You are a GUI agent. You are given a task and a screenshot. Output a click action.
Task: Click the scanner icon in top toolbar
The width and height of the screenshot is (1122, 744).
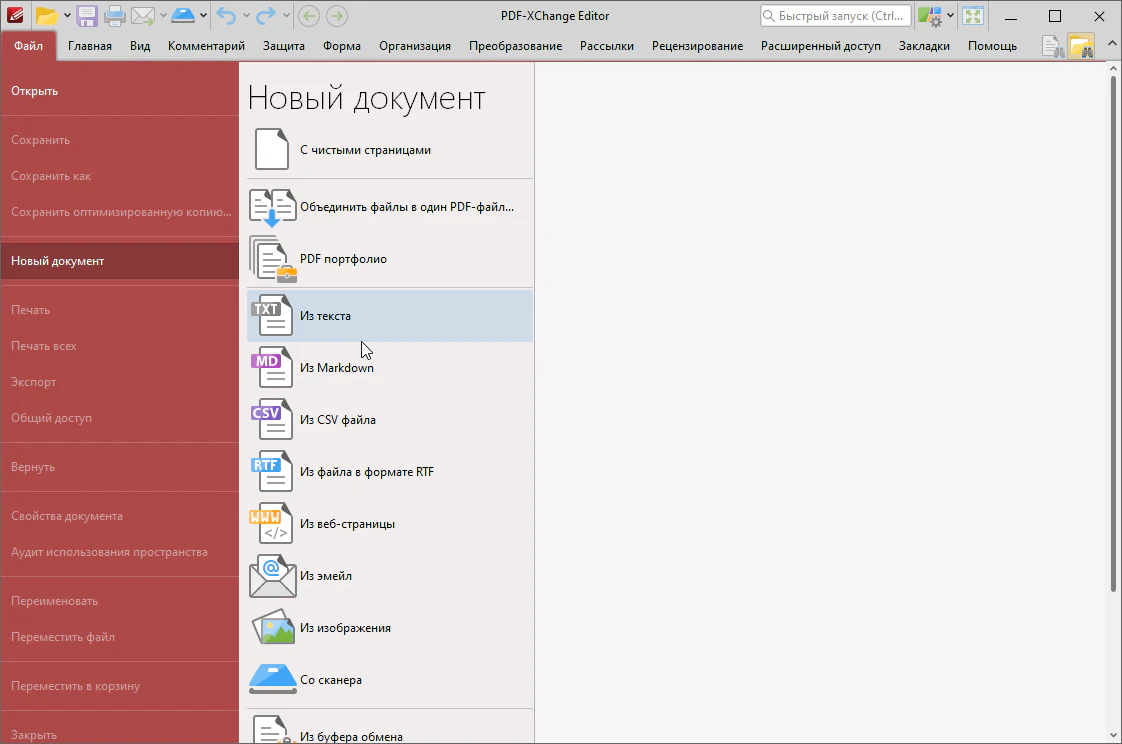click(182, 16)
